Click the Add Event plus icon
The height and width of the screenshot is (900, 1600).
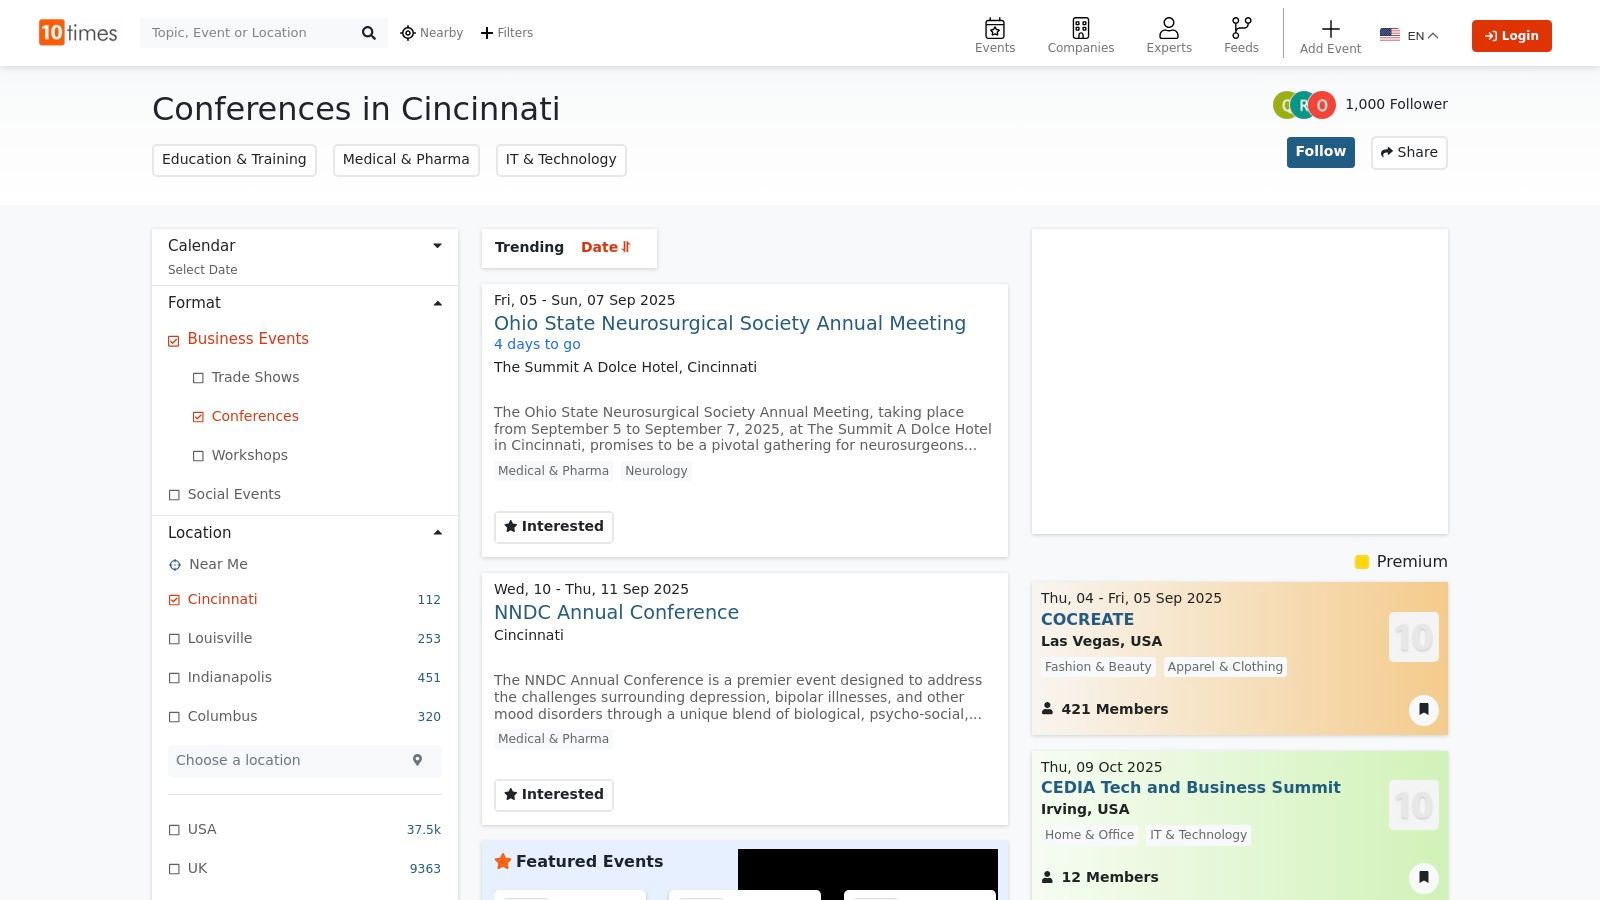pyautogui.click(x=1330, y=30)
